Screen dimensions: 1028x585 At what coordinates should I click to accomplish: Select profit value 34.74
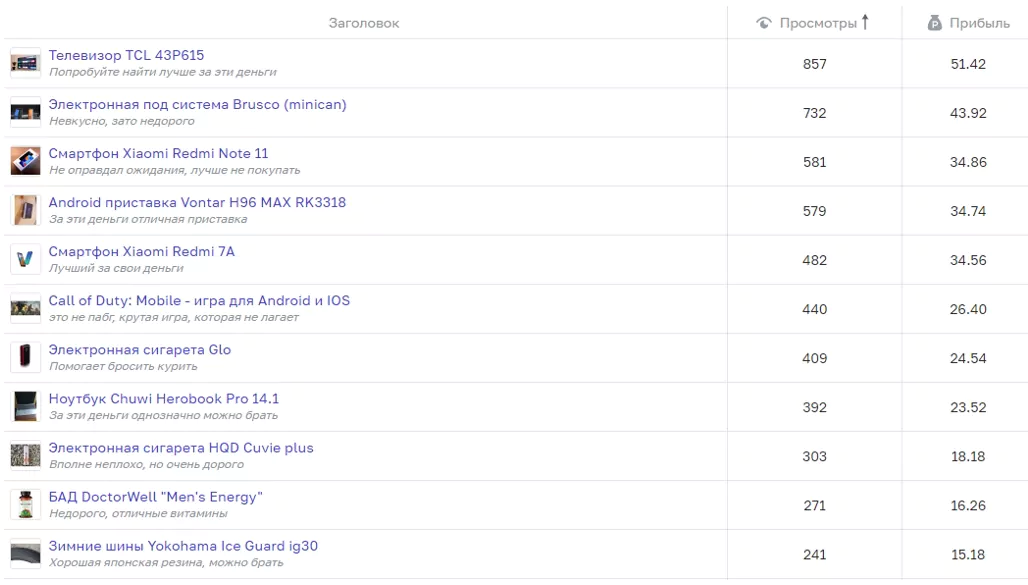pos(968,211)
